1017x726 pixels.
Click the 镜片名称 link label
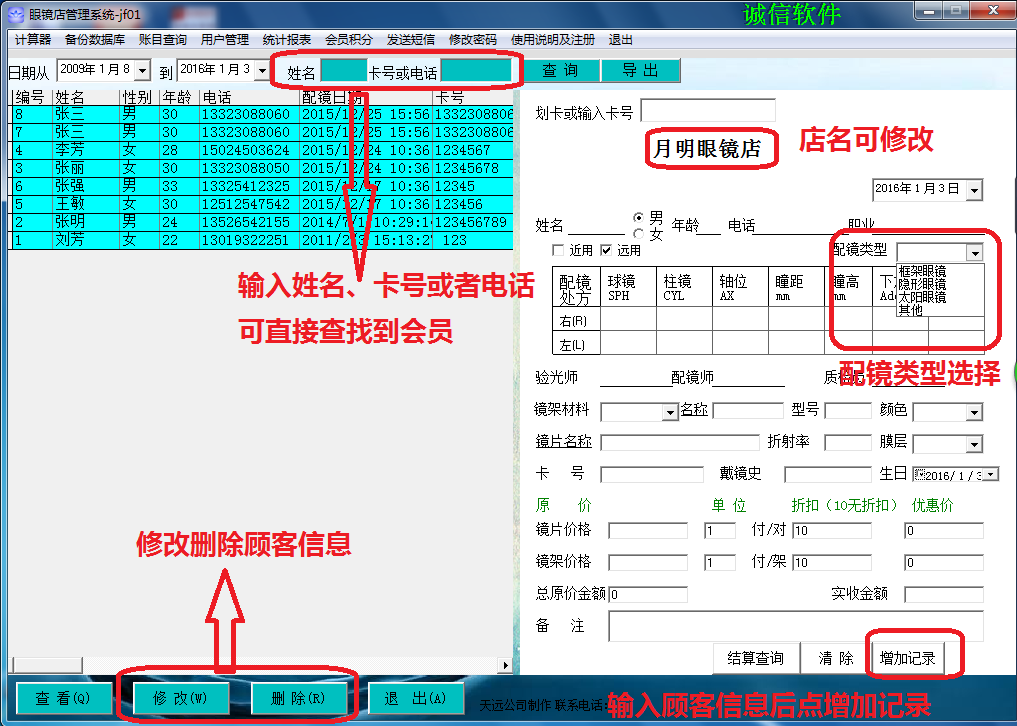pos(564,441)
